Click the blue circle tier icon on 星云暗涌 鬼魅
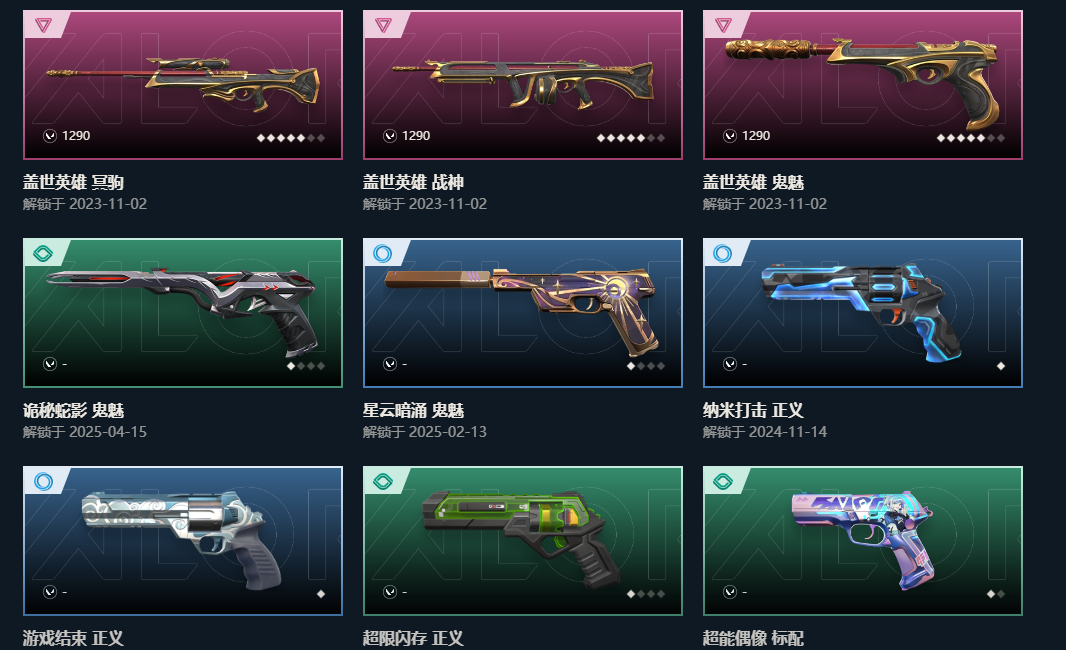The height and width of the screenshot is (650, 1066). pyautogui.click(x=383, y=254)
